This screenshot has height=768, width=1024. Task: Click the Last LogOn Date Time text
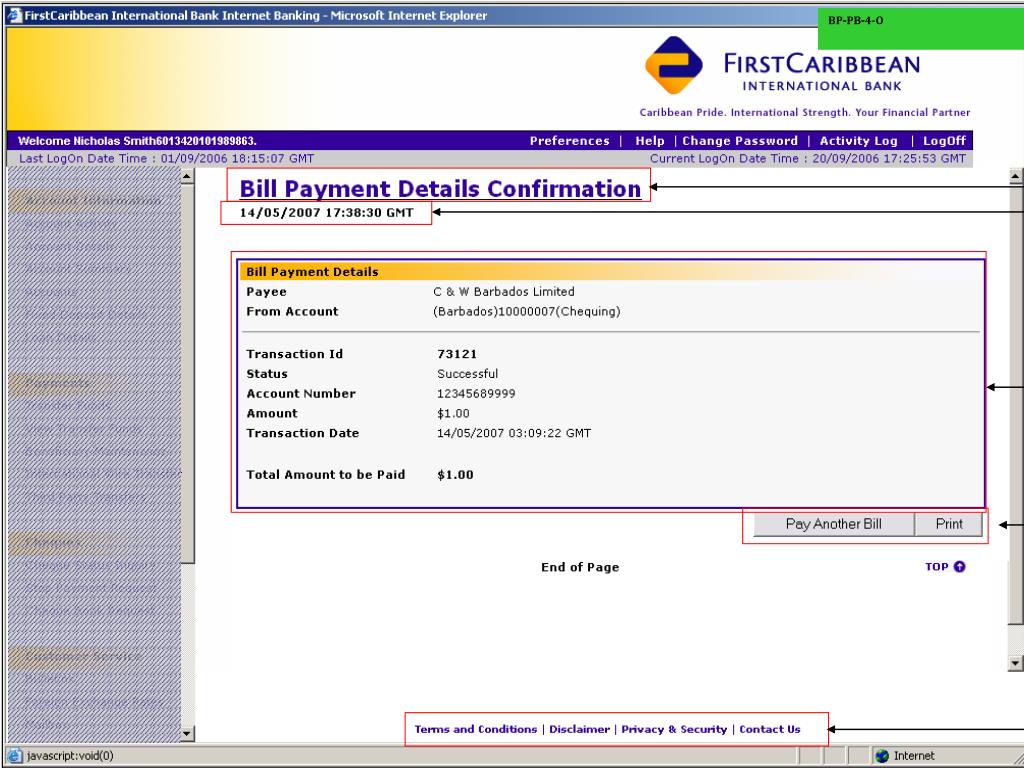point(167,159)
